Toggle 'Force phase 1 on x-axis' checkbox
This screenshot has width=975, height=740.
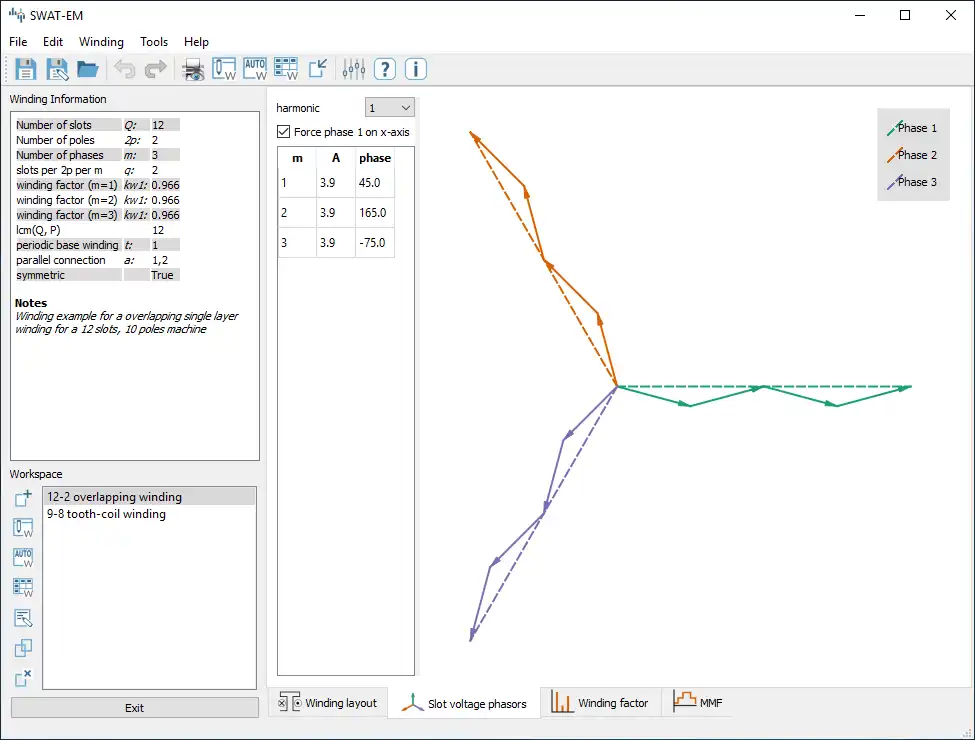click(284, 132)
